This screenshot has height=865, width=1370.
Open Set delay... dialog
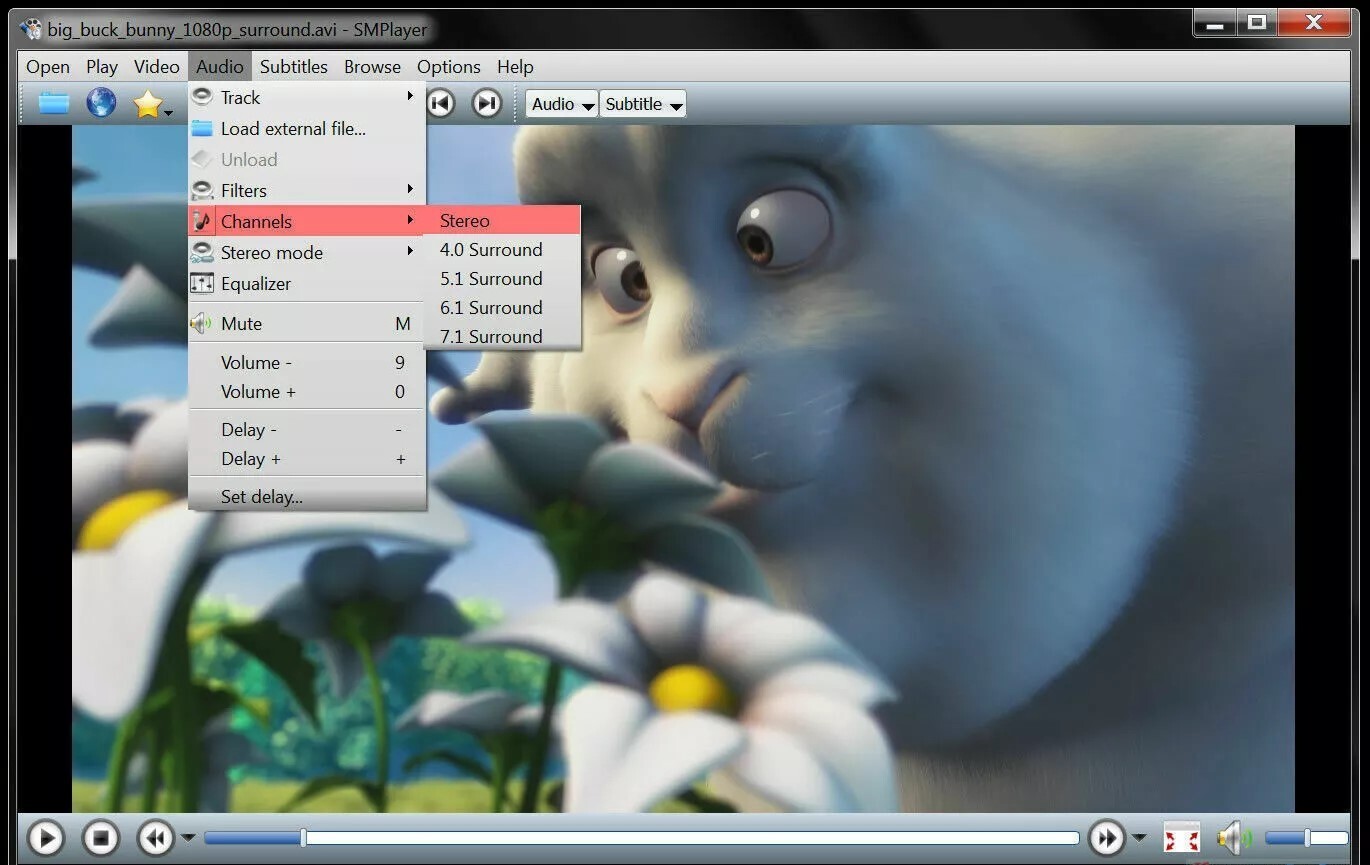coord(307,496)
